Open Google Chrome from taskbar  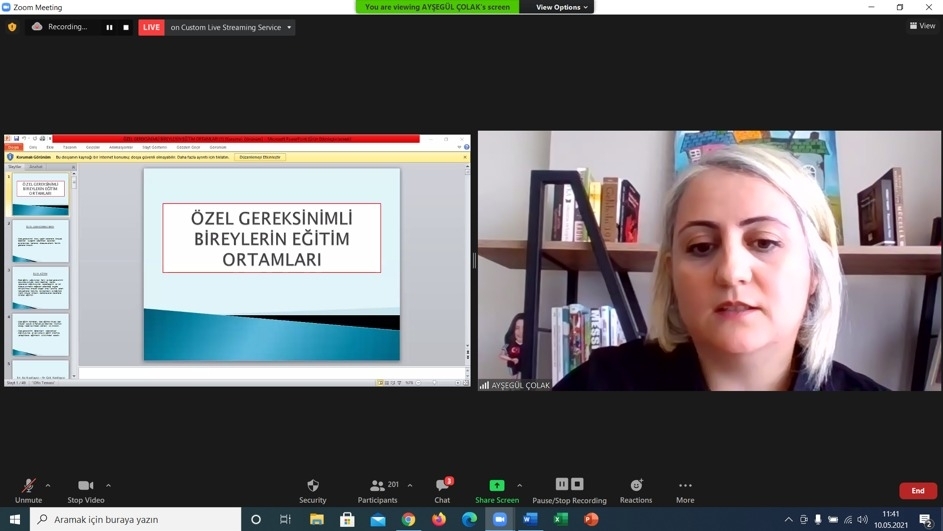[408, 519]
